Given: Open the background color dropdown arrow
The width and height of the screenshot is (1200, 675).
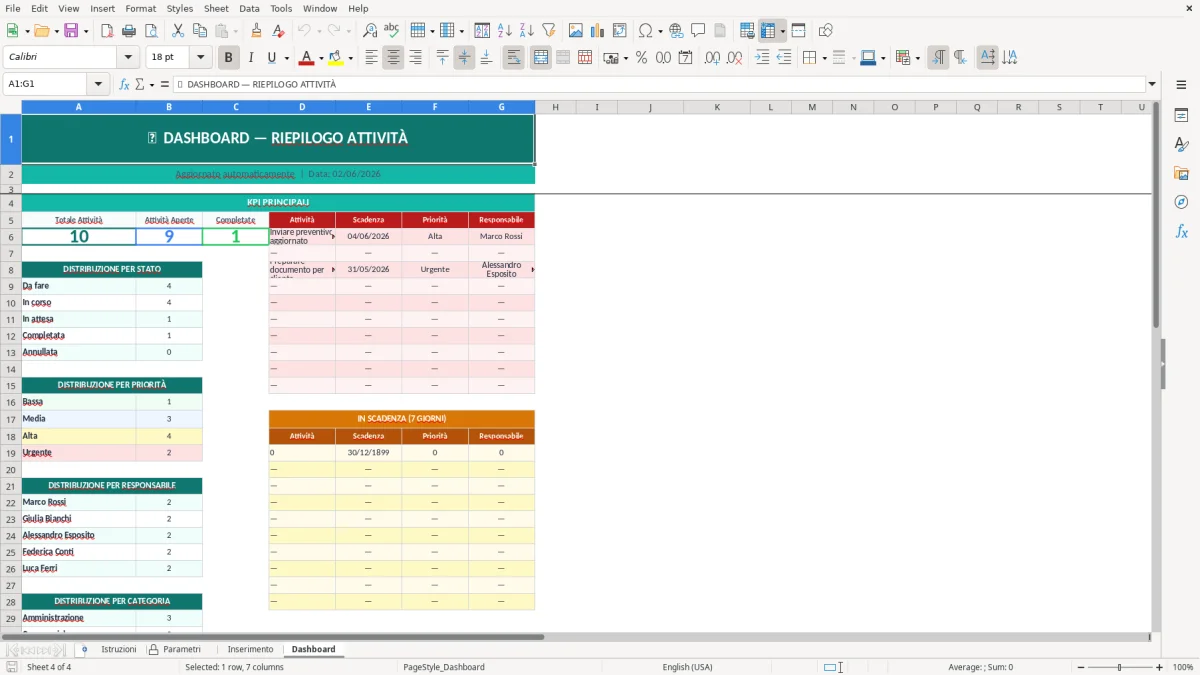Looking at the screenshot, I should point(350,58).
